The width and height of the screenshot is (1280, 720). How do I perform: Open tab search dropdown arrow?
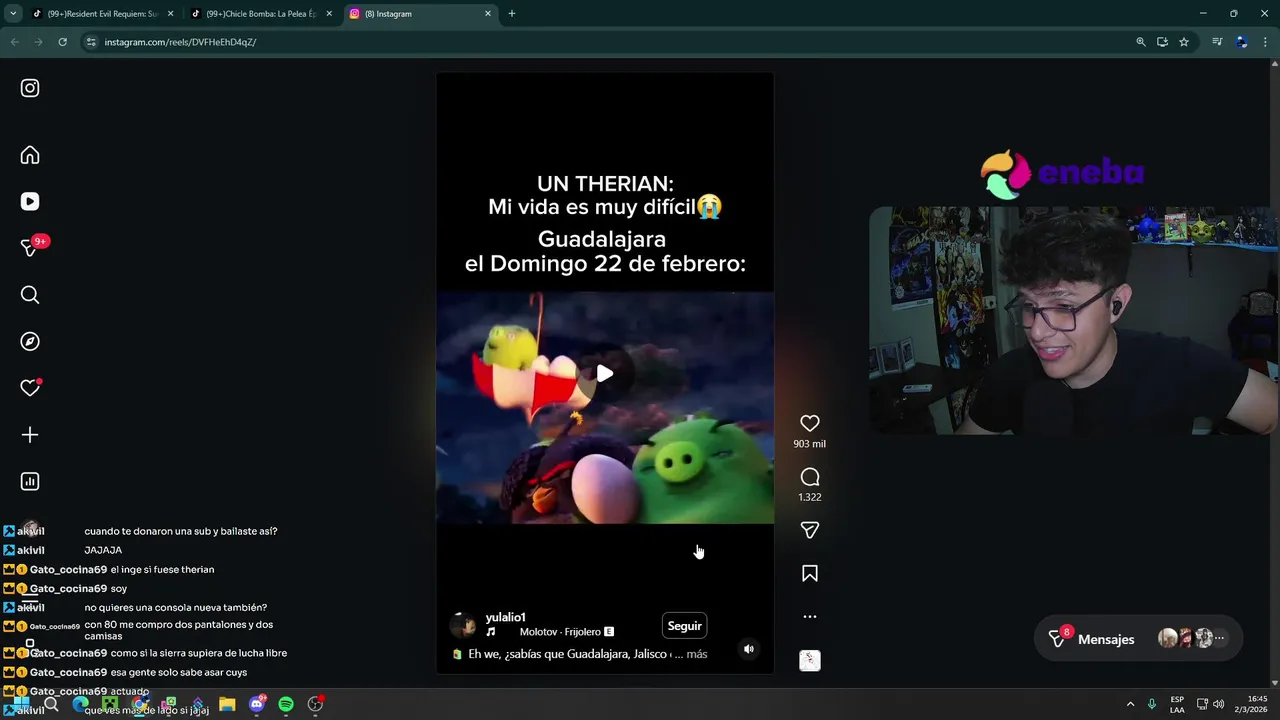[13, 14]
